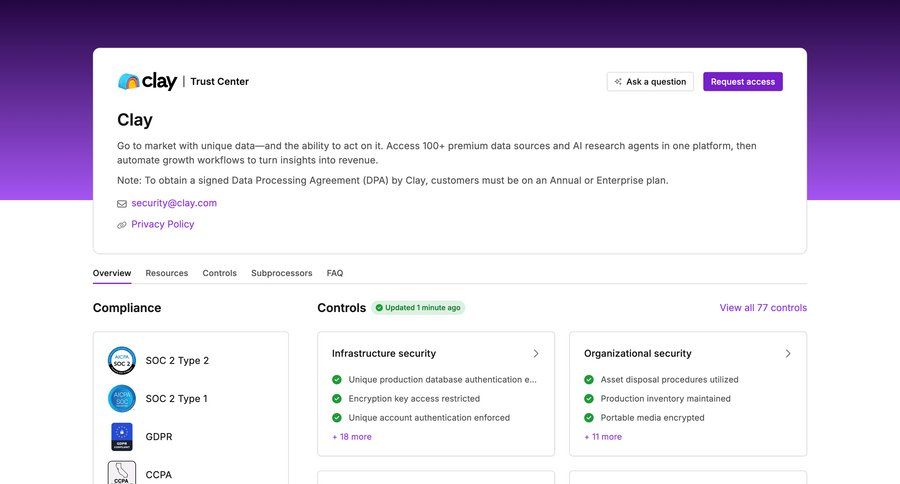Image resolution: width=900 pixels, height=484 pixels.
Task: Select the Overview tab
Action: [112, 273]
